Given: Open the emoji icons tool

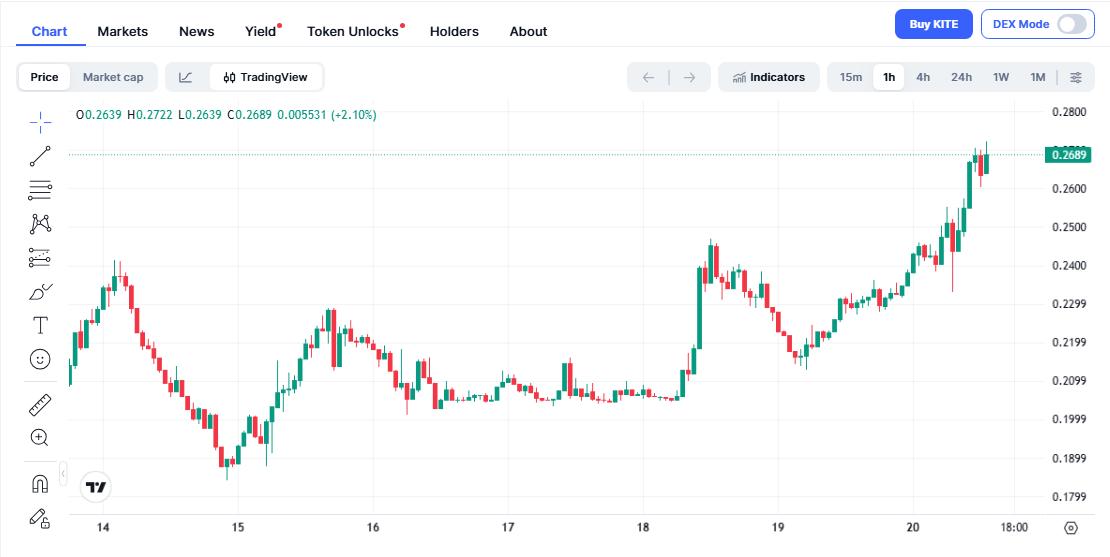Looking at the screenshot, I should (40, 359).
